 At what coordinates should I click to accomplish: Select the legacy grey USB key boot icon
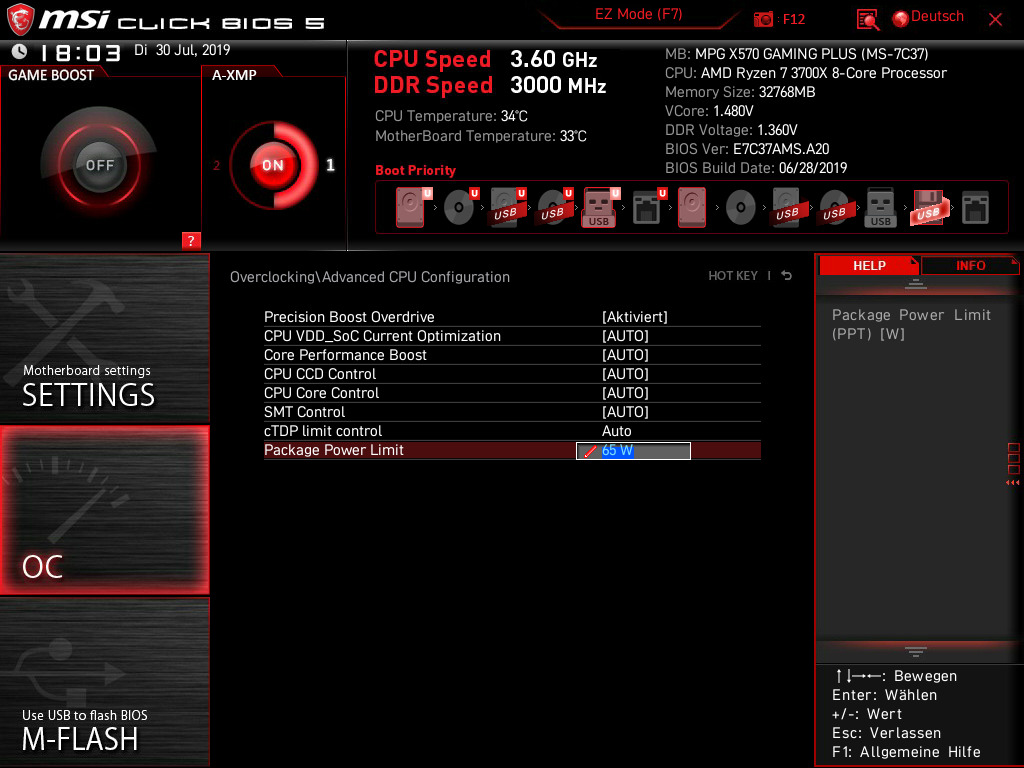(x=880, y=207)
